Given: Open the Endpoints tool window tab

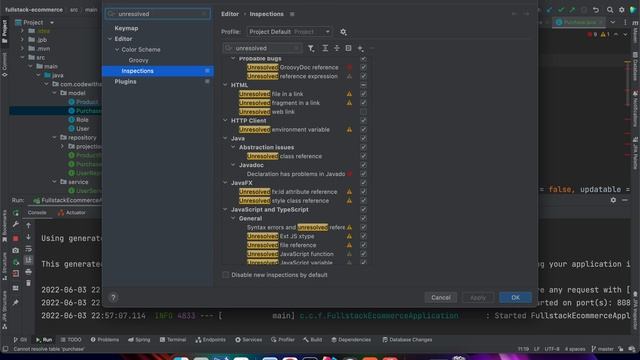Looking at the screenshot, I should click(x=211, y=340).
